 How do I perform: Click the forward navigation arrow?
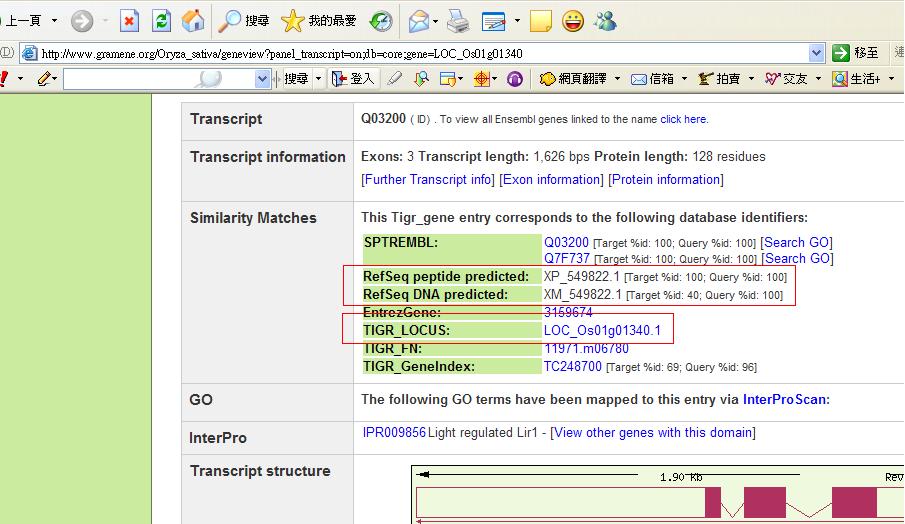click(x=81, y=20)
